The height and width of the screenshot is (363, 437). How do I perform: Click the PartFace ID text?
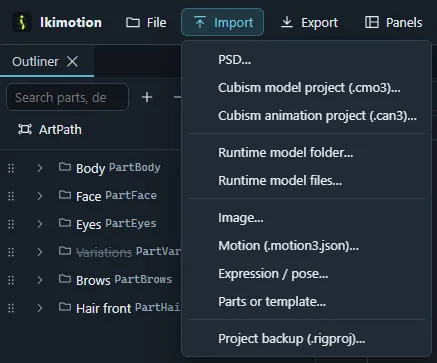(x=131, y=195)
